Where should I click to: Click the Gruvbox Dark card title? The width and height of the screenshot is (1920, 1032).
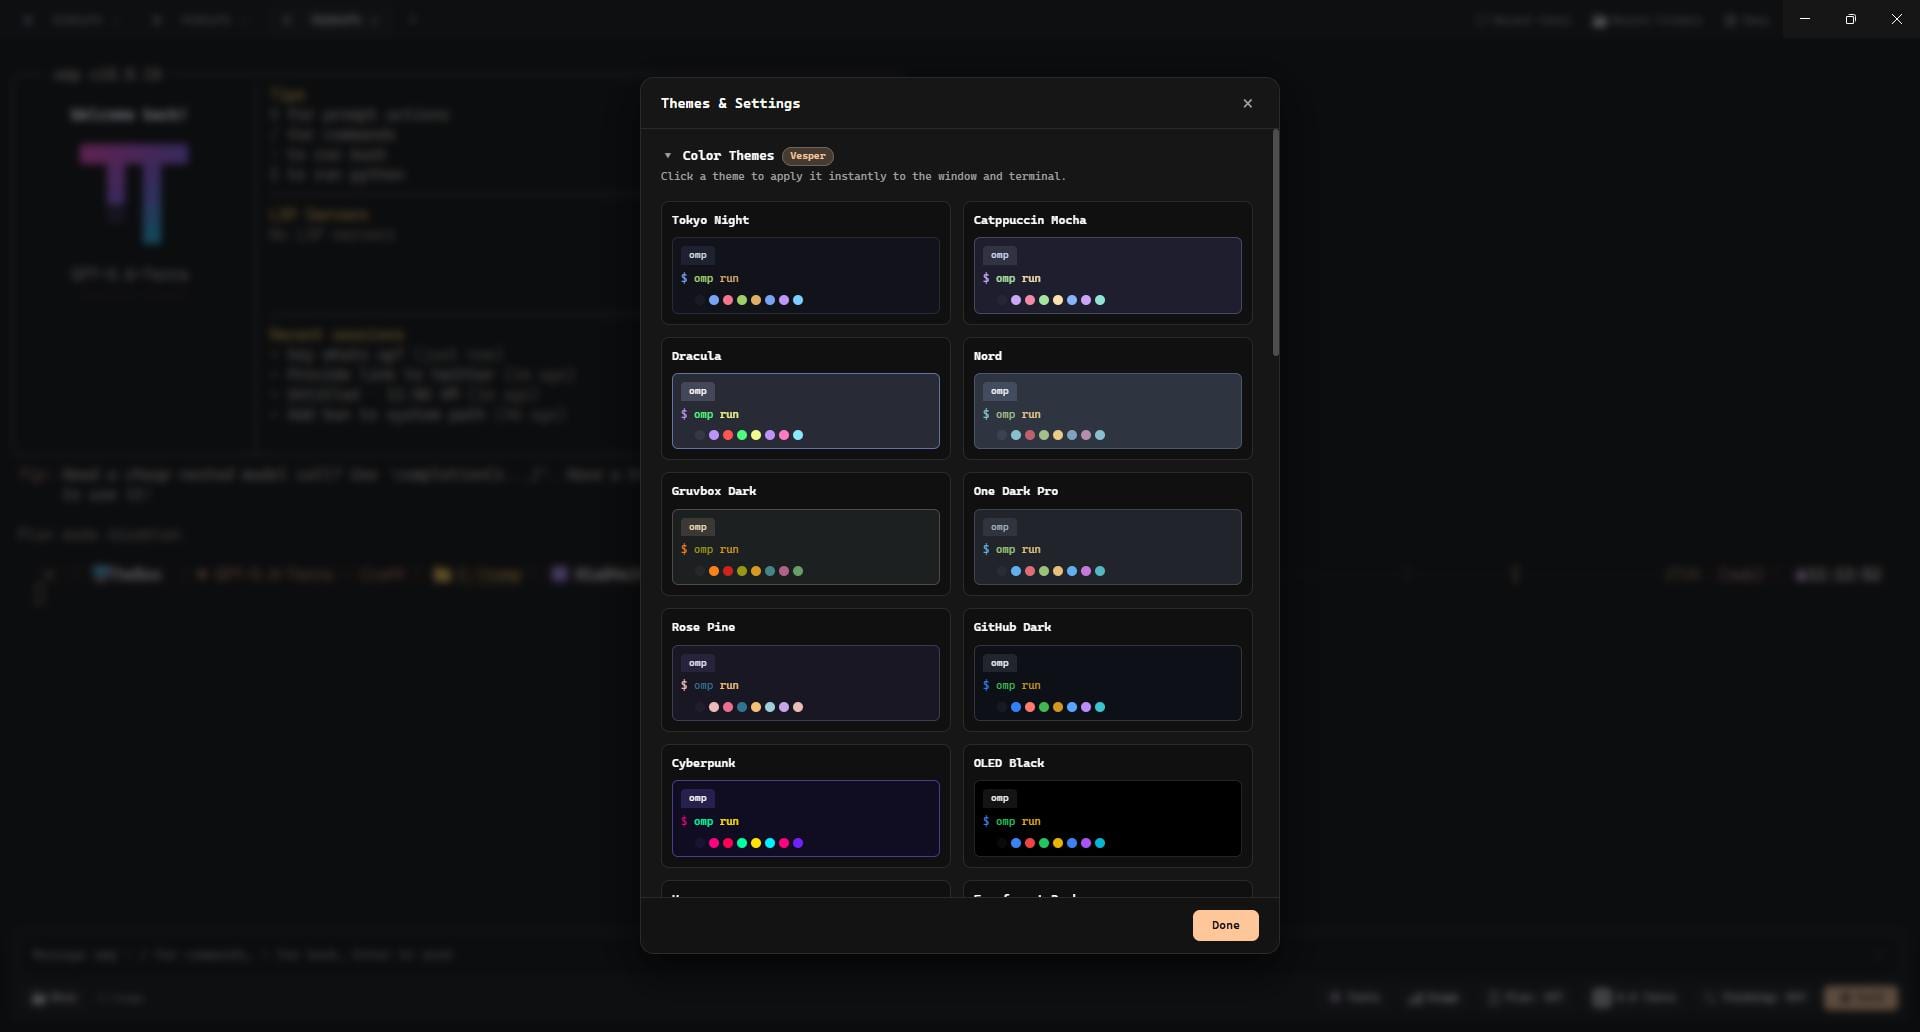point(713,491)
